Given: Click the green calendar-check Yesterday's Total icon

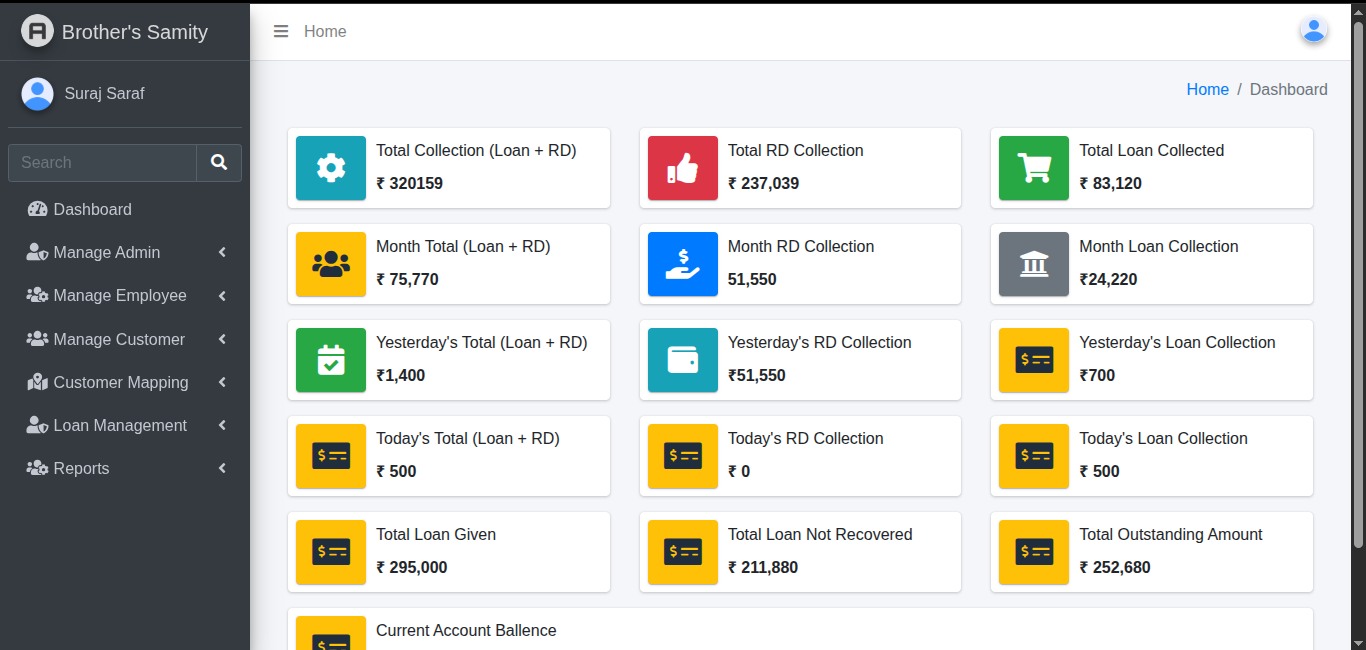Looking at the screenshot, I should click(331, 360).
